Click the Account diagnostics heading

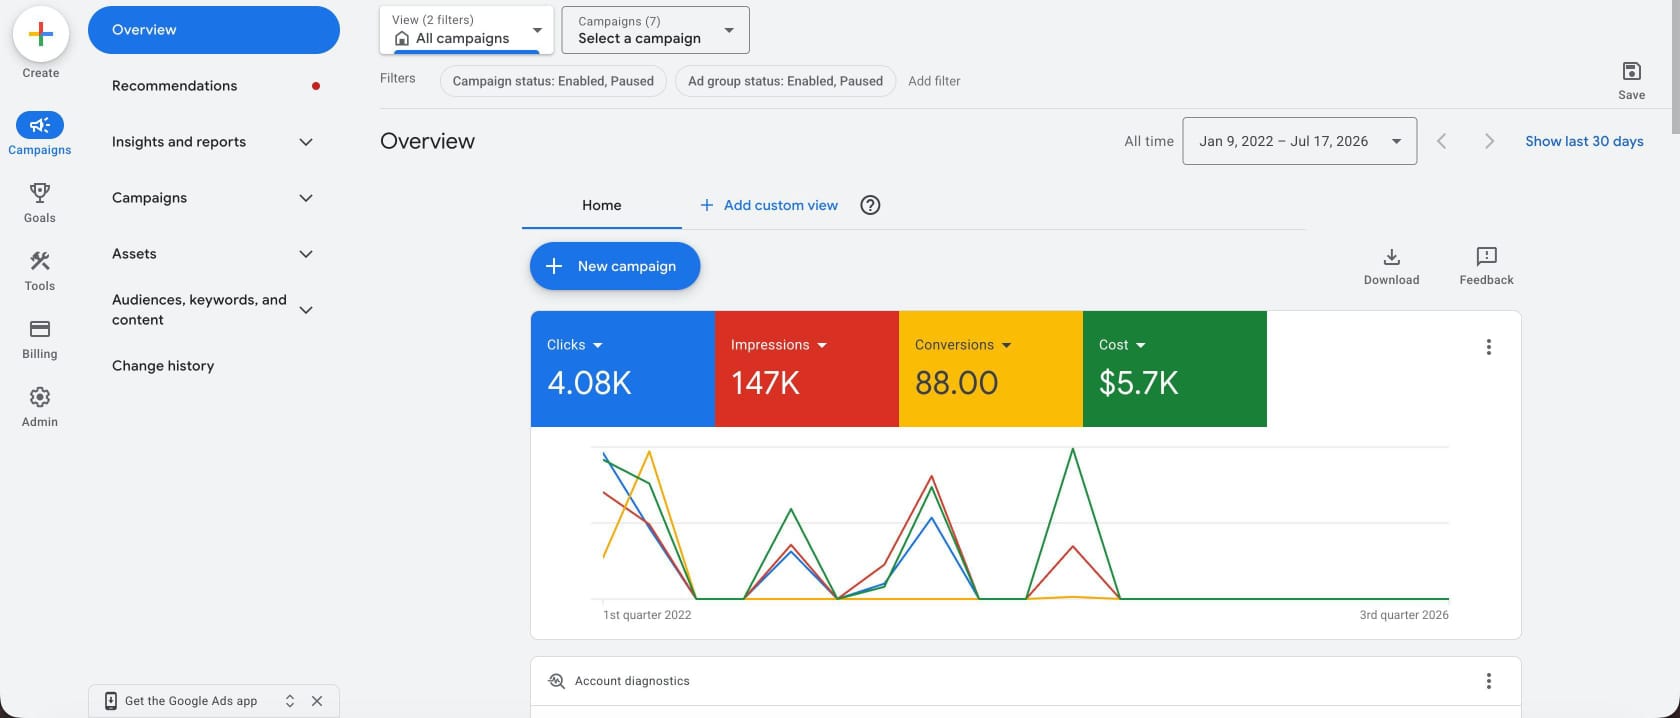pos(632,681)
